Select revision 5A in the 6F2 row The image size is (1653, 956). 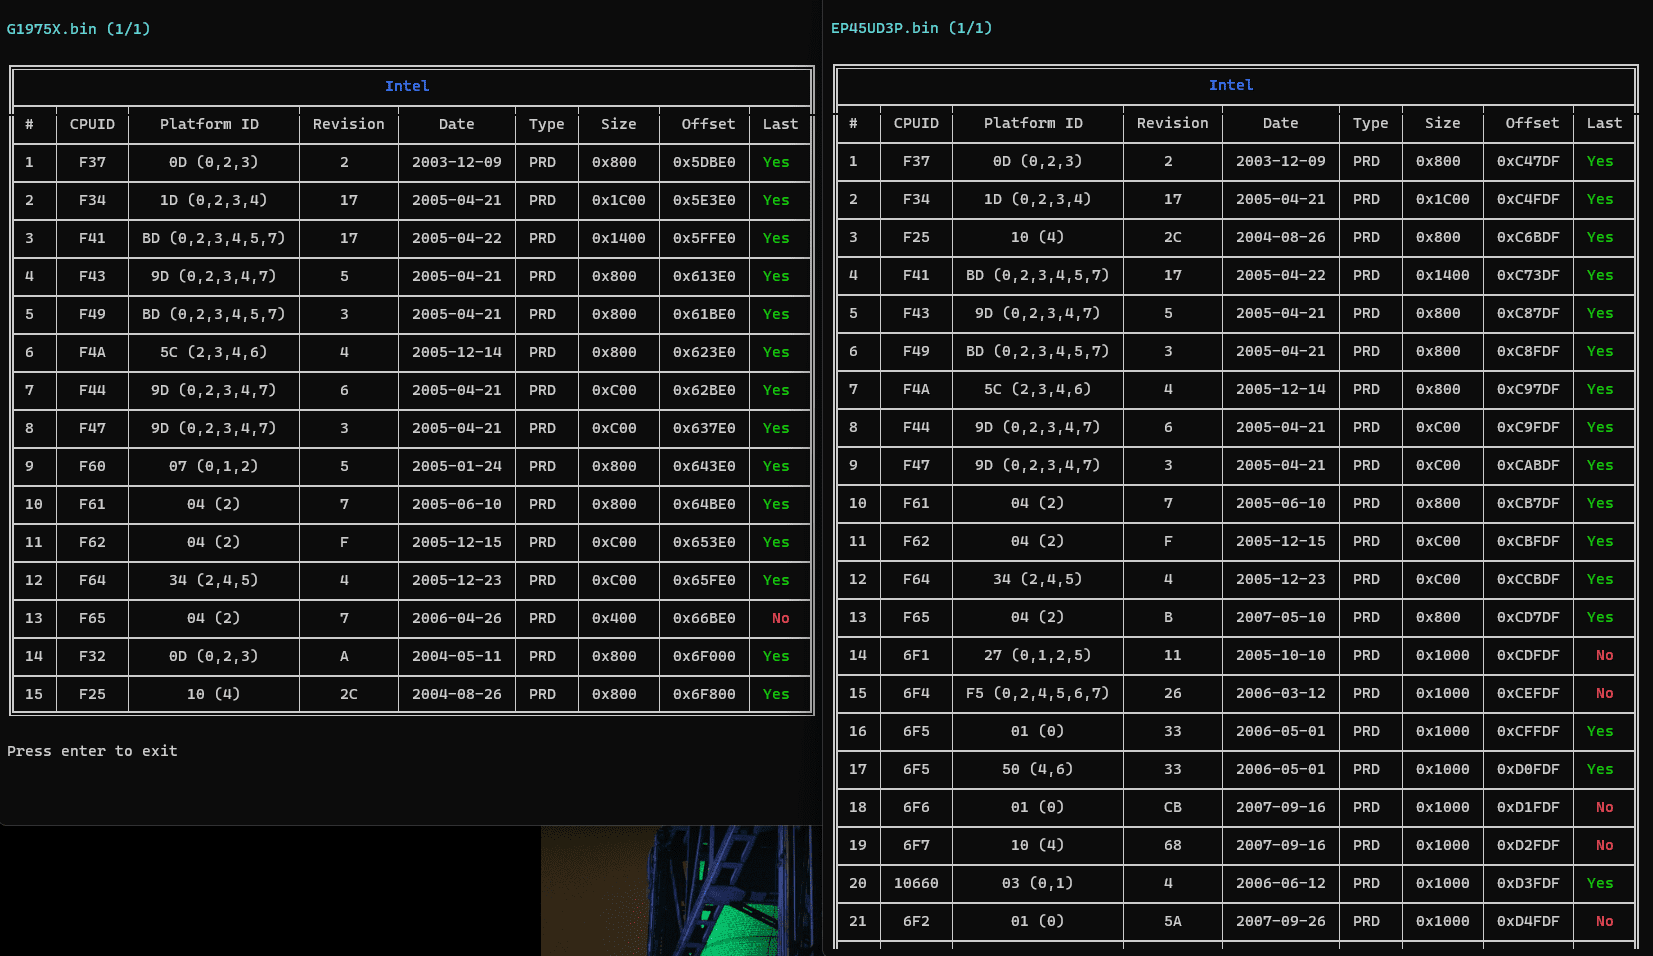coord(1173,921)
